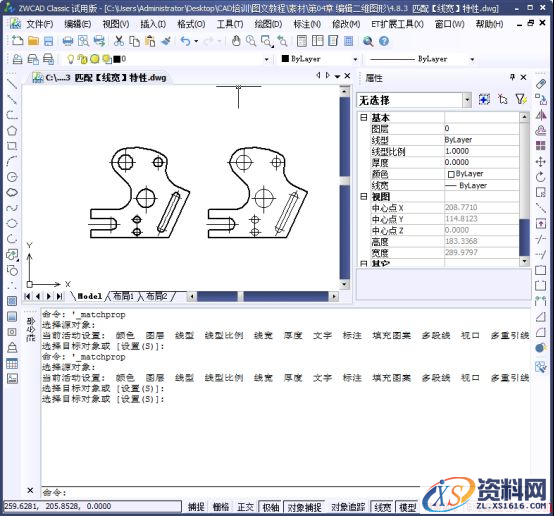Toggle 捕捉 snap mode in status bar
The image size is (554, 516).
pyautogui.click(x=196, y=507)
